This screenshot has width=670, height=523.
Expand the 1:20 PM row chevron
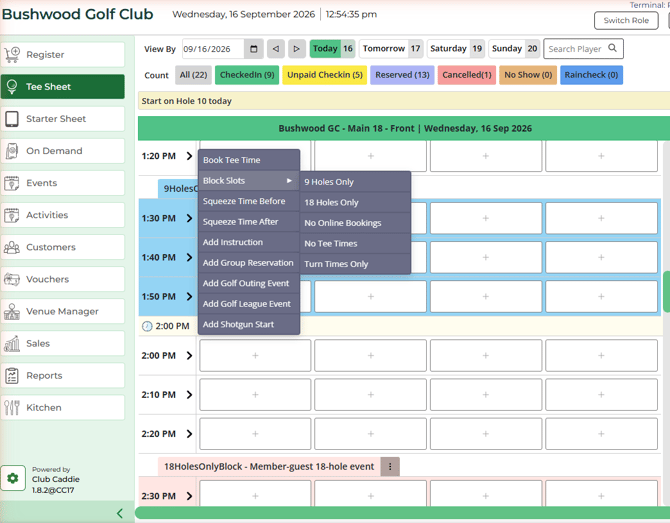(x=189, y=156)
